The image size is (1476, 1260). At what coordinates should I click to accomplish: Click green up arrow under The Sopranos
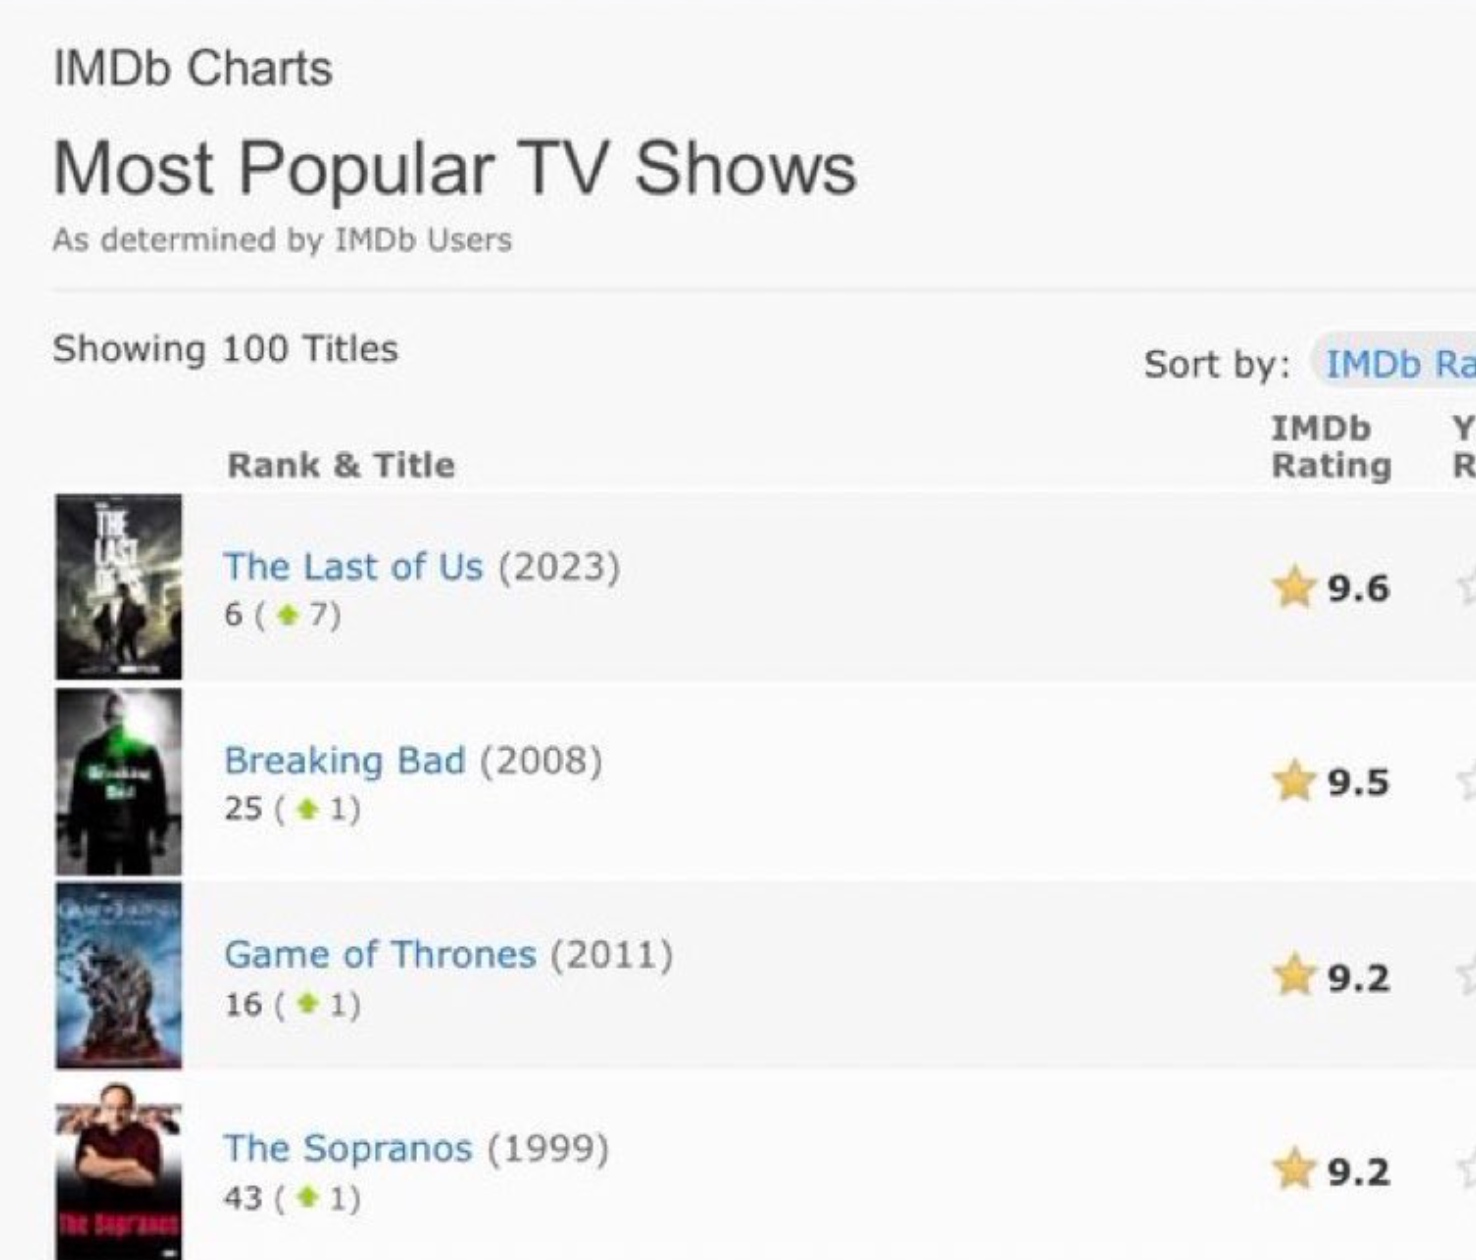308,1197
